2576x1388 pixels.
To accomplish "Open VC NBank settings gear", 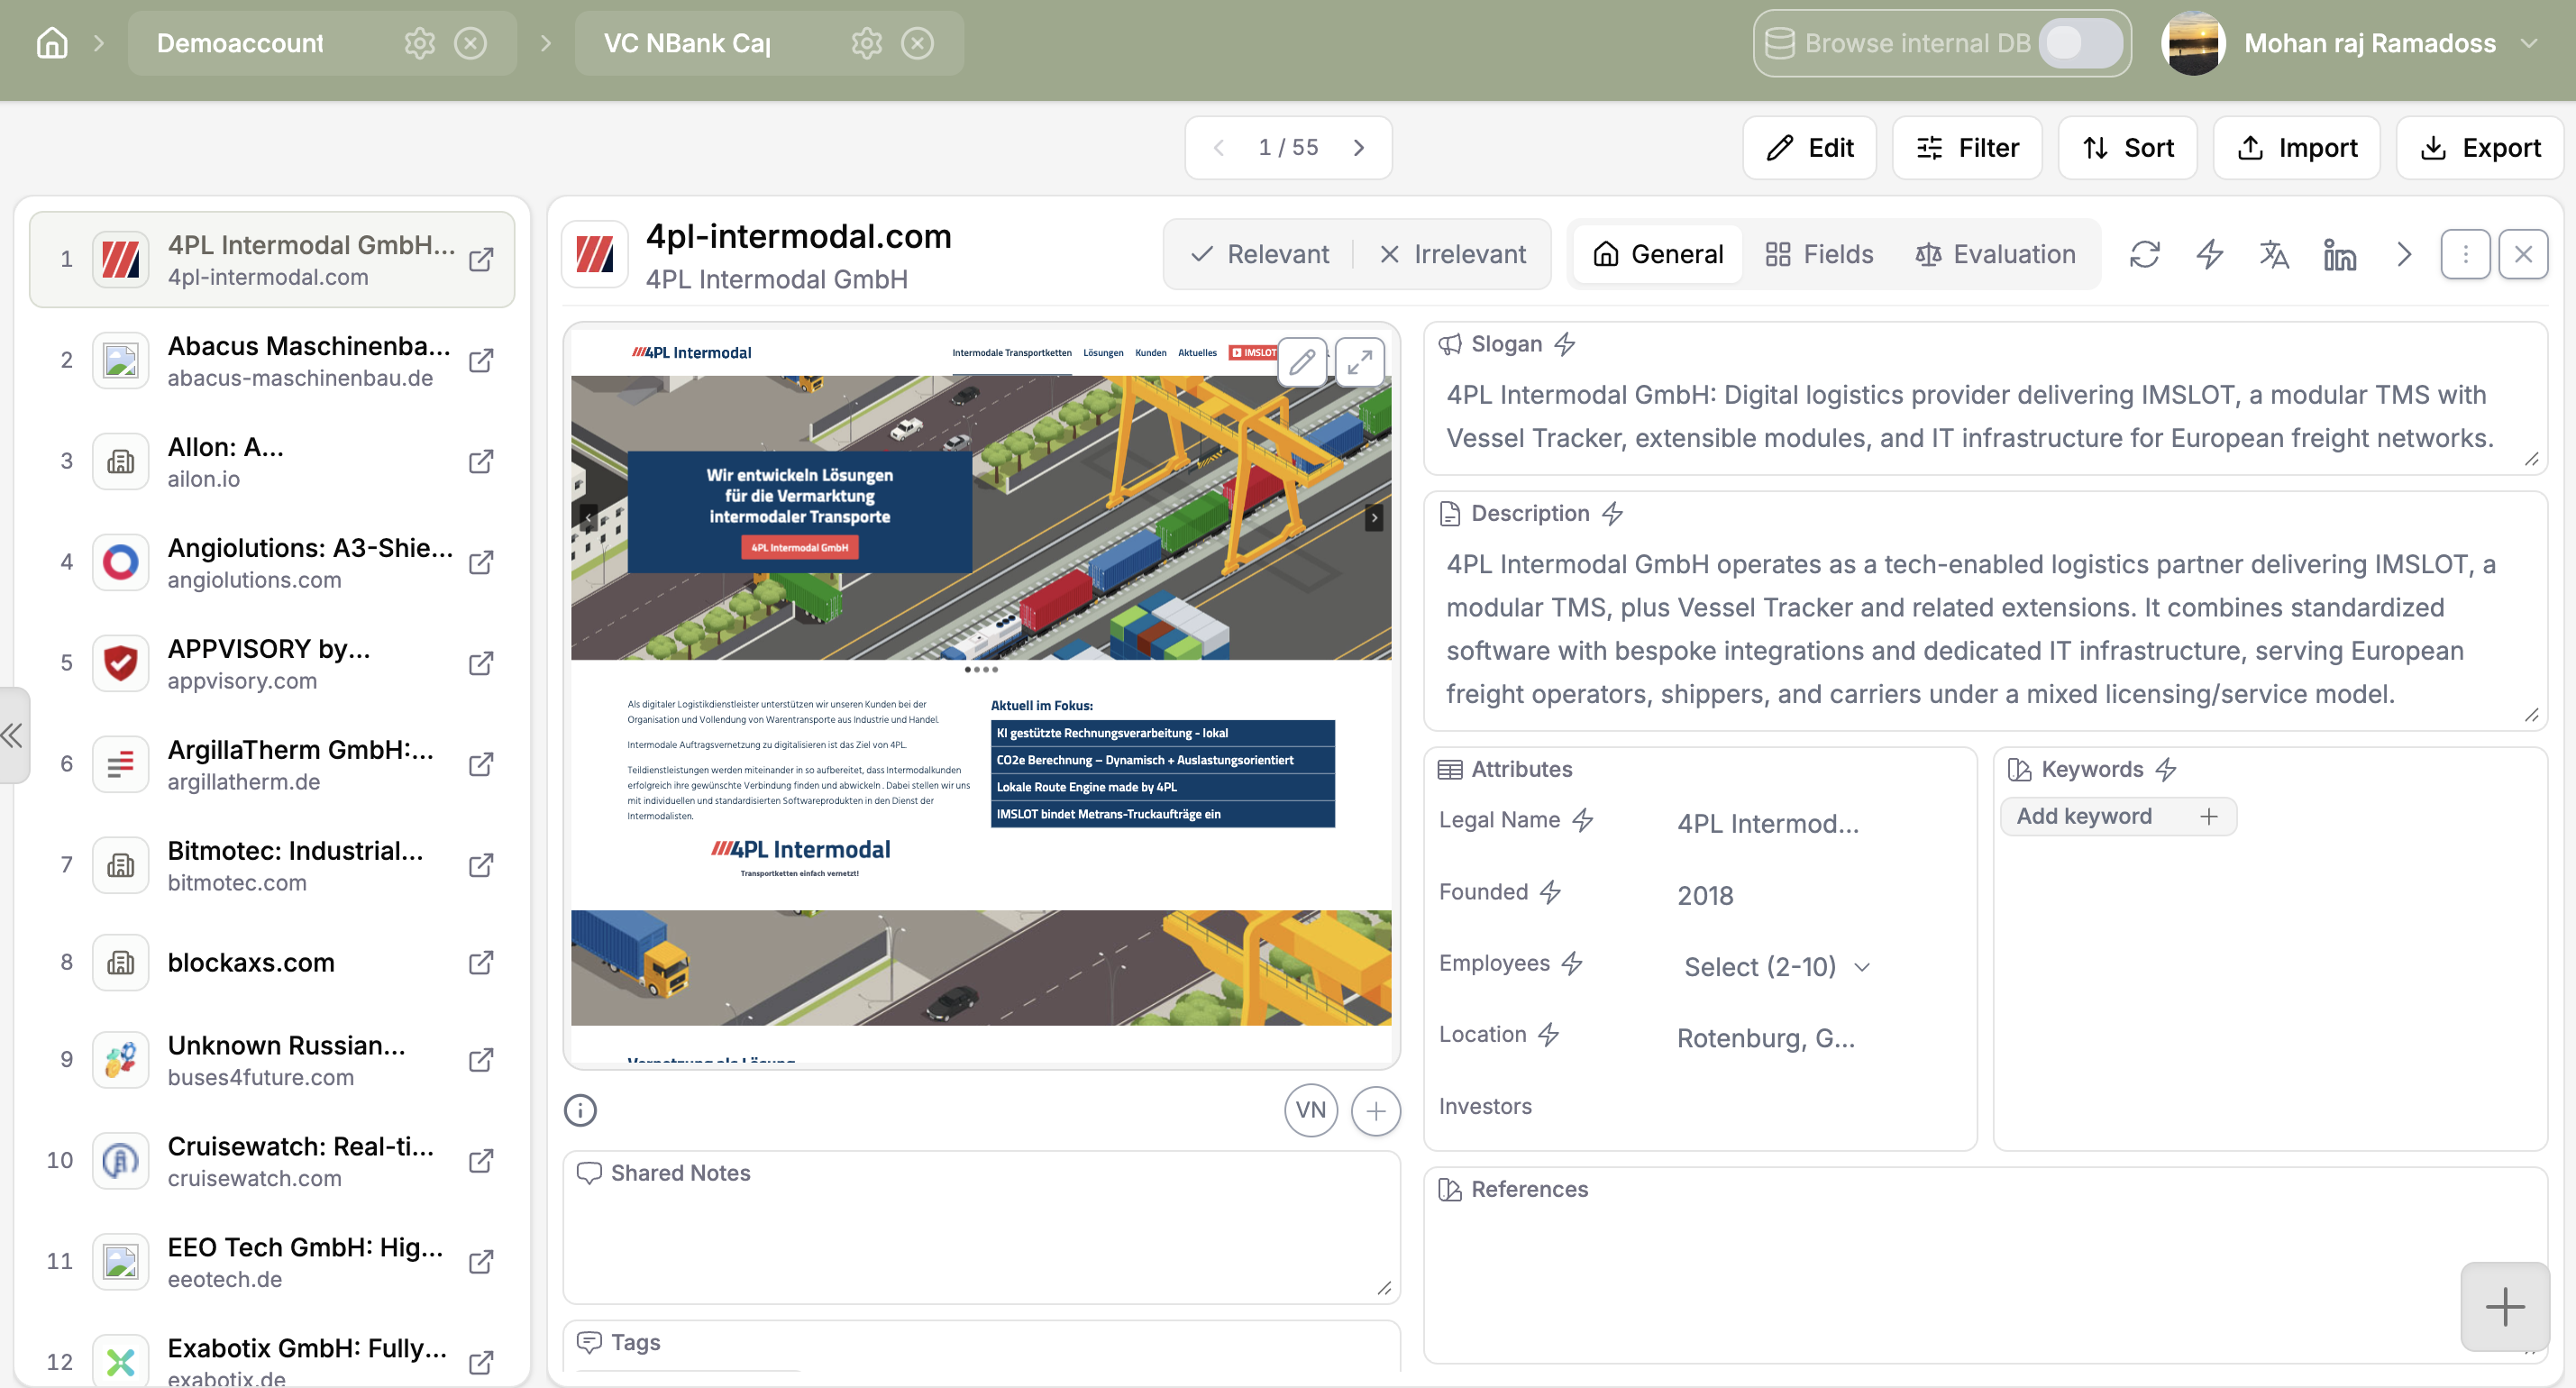I will 867,43.
